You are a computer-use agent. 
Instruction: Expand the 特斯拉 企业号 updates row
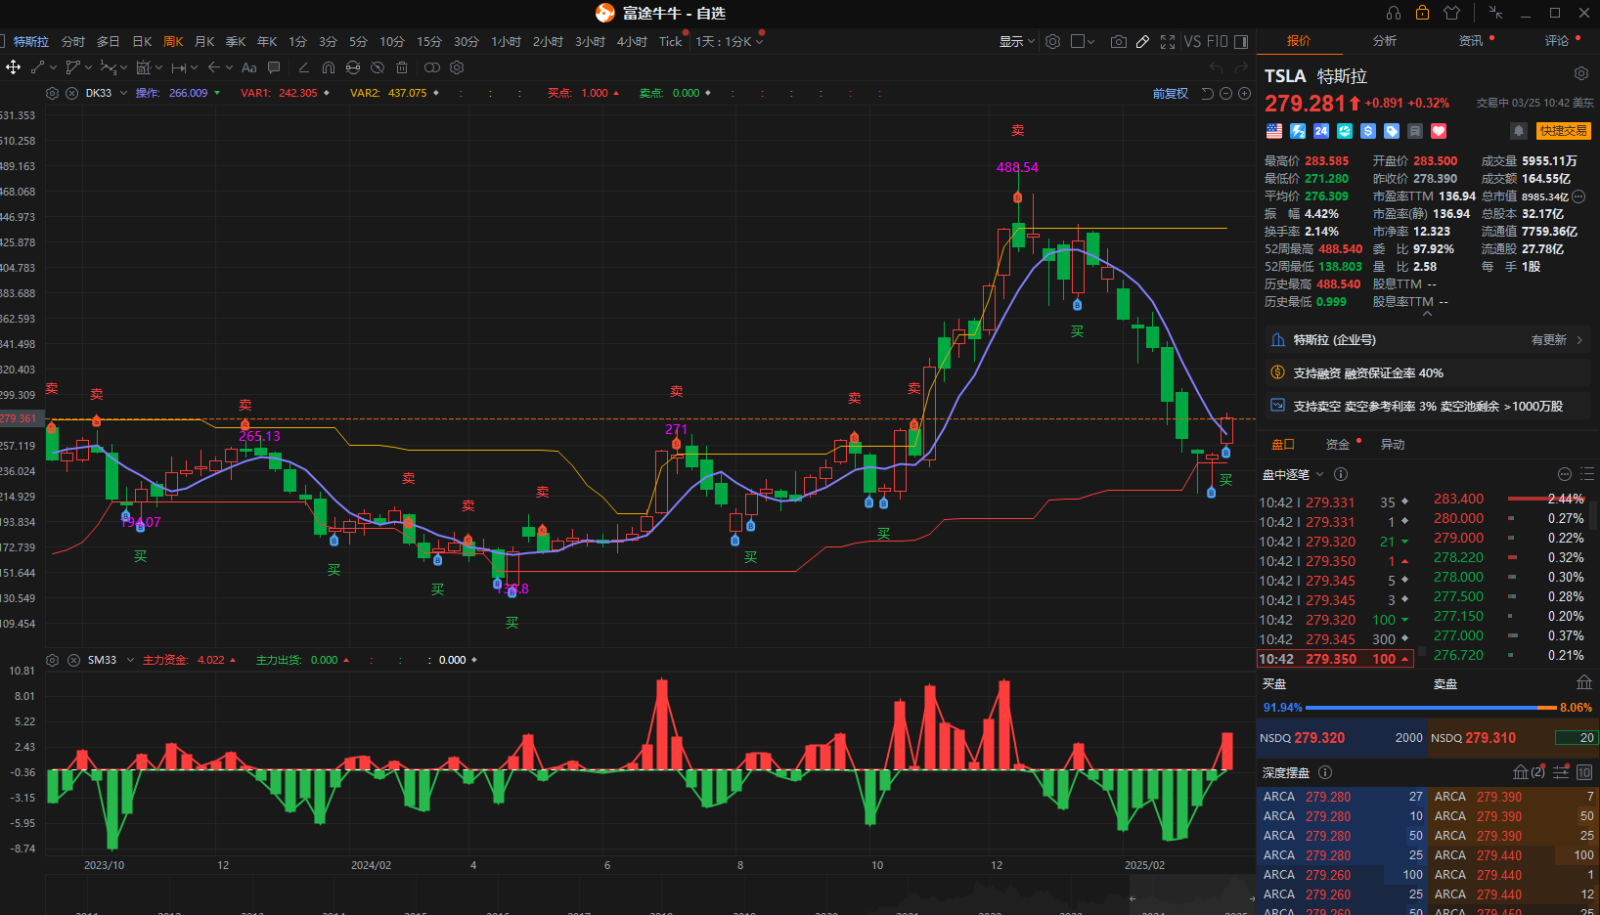[1428, 340]
